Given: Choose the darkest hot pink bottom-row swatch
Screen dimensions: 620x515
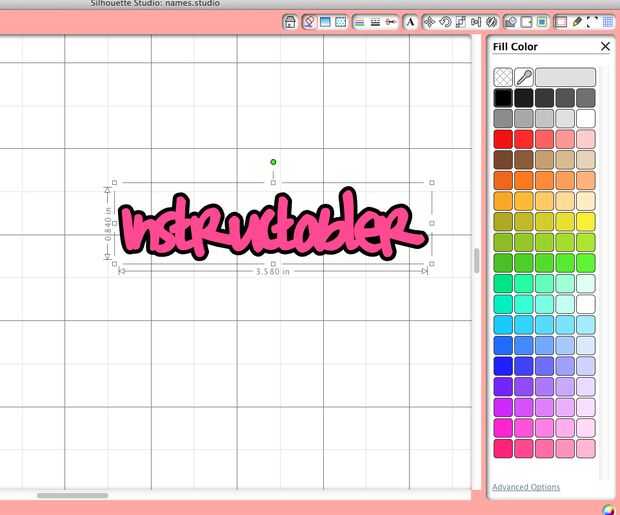Looking at the screenshot, I should tap(503, 449).
